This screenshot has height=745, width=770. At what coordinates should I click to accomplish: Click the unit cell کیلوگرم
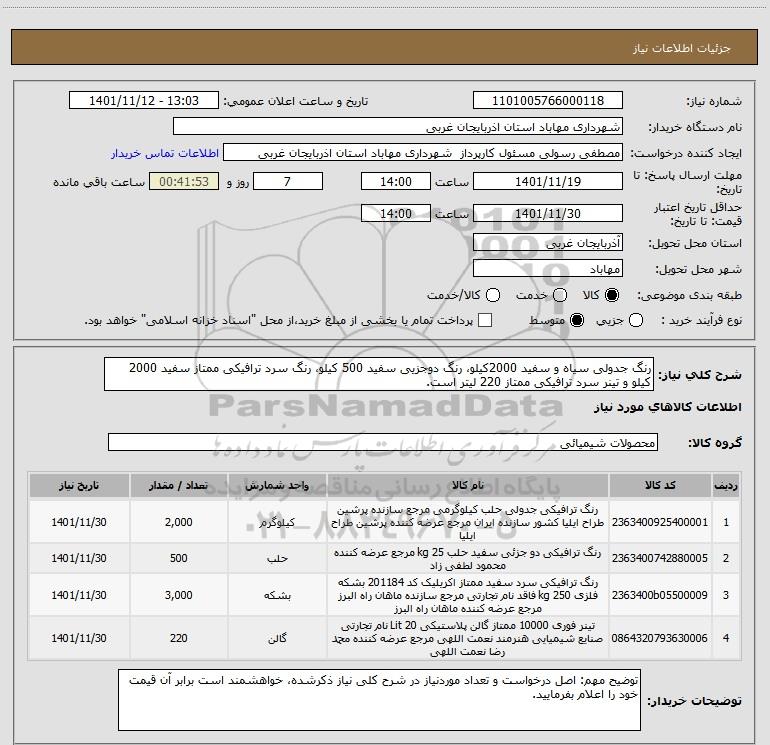(x=277, y=522)
